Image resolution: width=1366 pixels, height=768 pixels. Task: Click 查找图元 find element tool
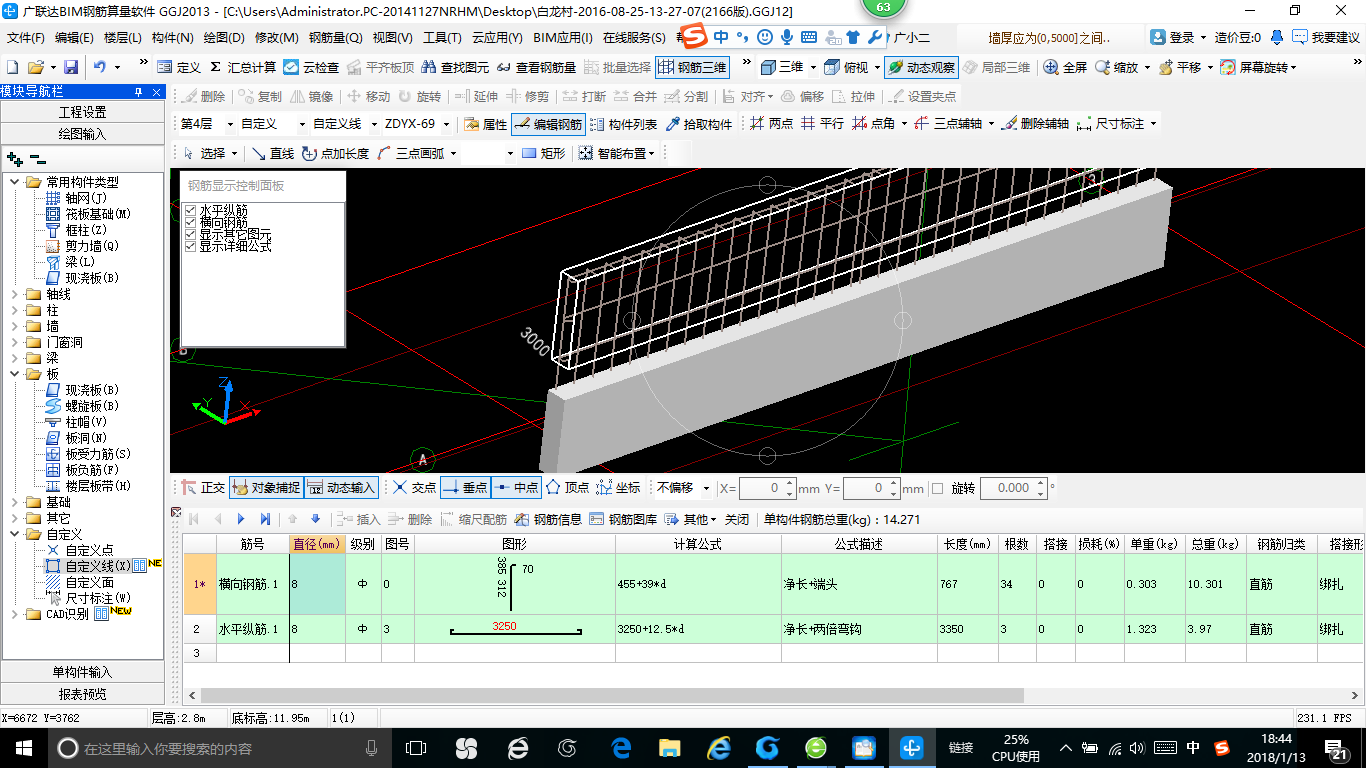pos(455,67)
